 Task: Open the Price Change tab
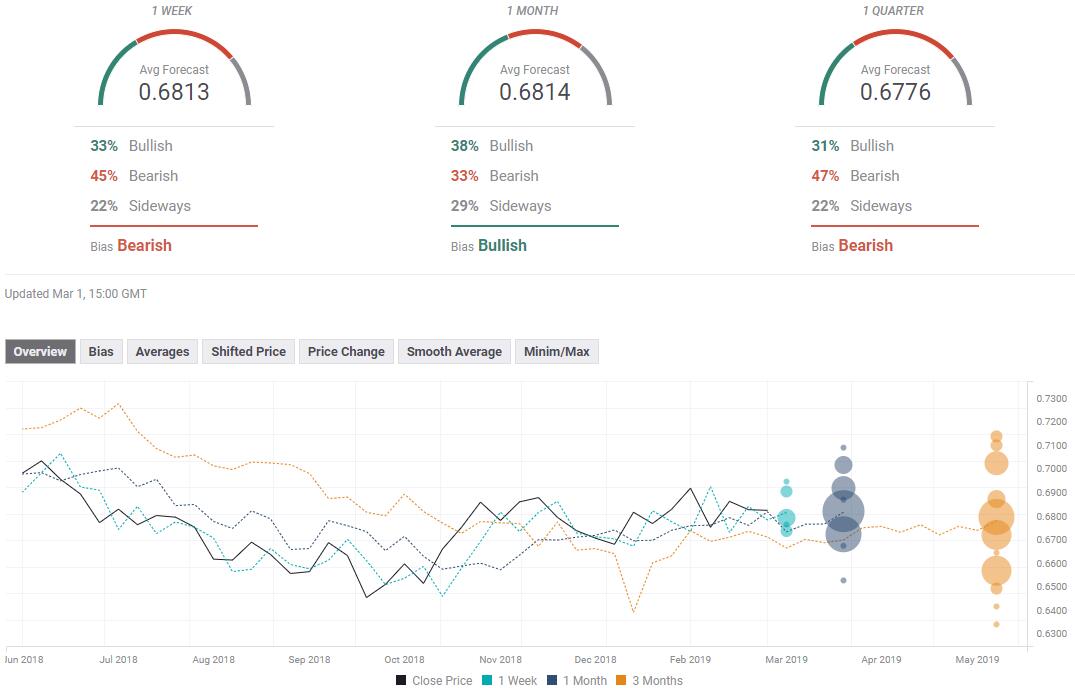(x=346, y=352)
